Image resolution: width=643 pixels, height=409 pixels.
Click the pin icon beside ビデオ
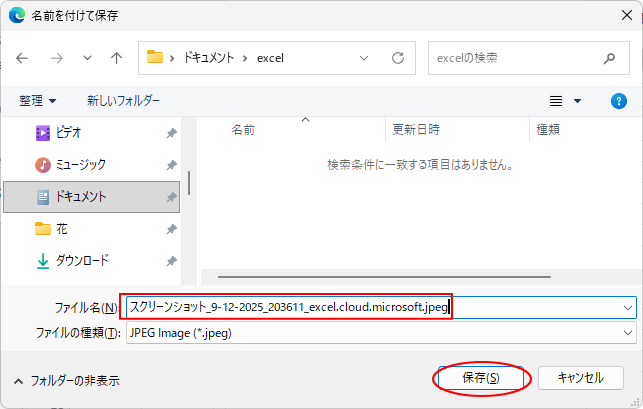(x=171, y=133)
